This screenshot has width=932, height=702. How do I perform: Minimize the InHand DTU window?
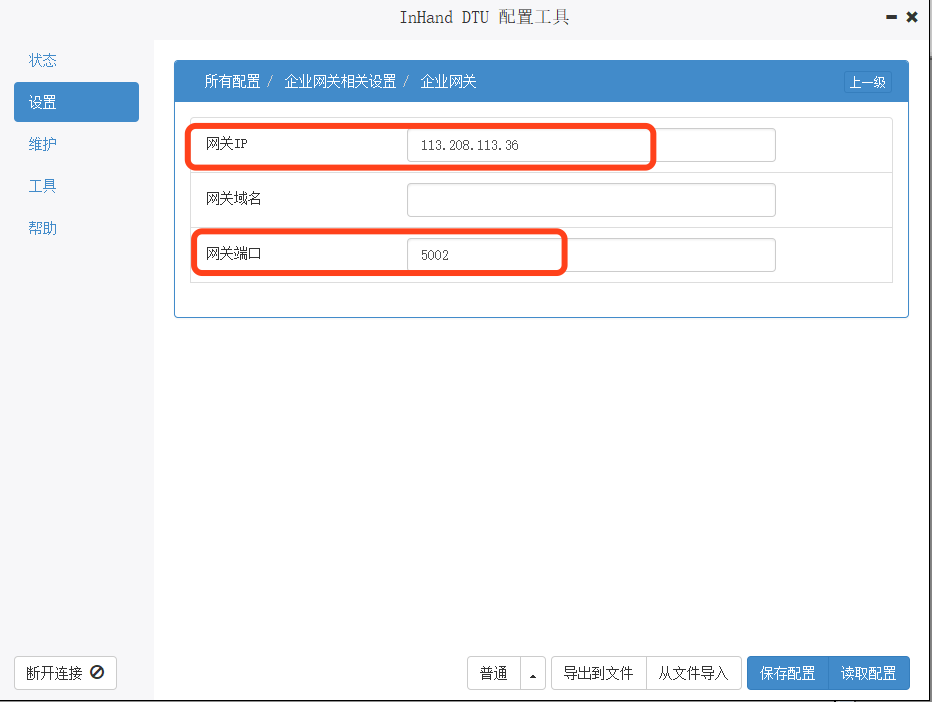[891, 17]
